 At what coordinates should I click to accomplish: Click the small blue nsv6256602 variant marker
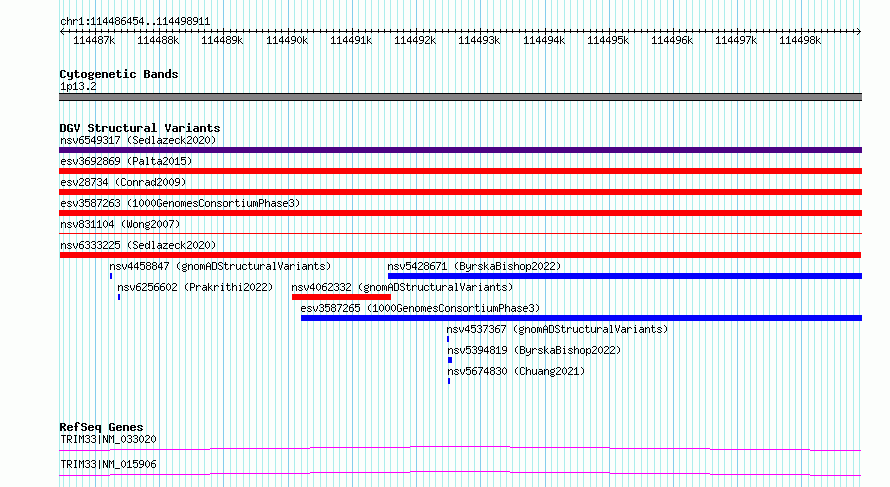tap(119, 297)
